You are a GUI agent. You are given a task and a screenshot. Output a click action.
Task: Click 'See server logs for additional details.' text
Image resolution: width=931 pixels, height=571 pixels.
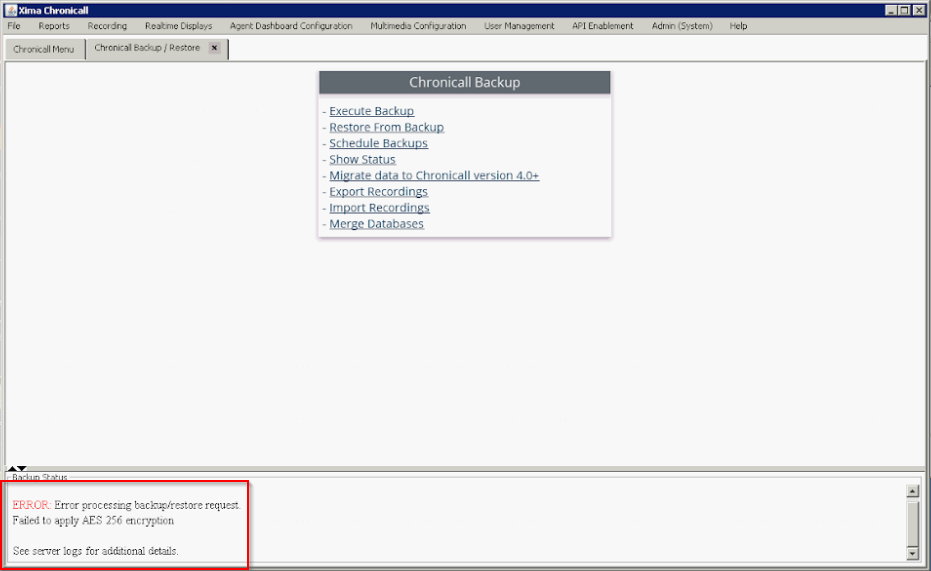pyautogui.click(x=96, y=551)
